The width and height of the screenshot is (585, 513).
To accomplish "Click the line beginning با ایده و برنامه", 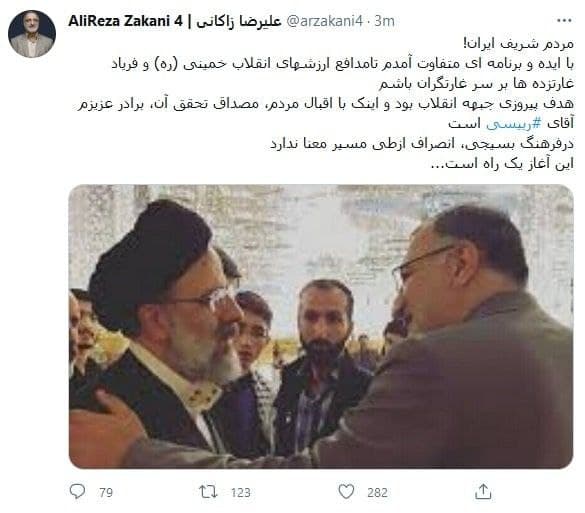I will (x=342, y=64).
